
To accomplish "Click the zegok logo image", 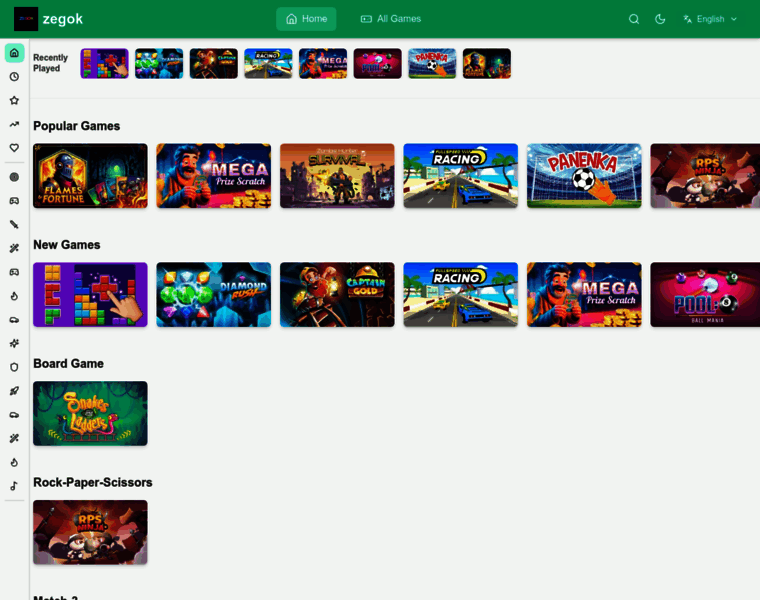I will 26,19.
